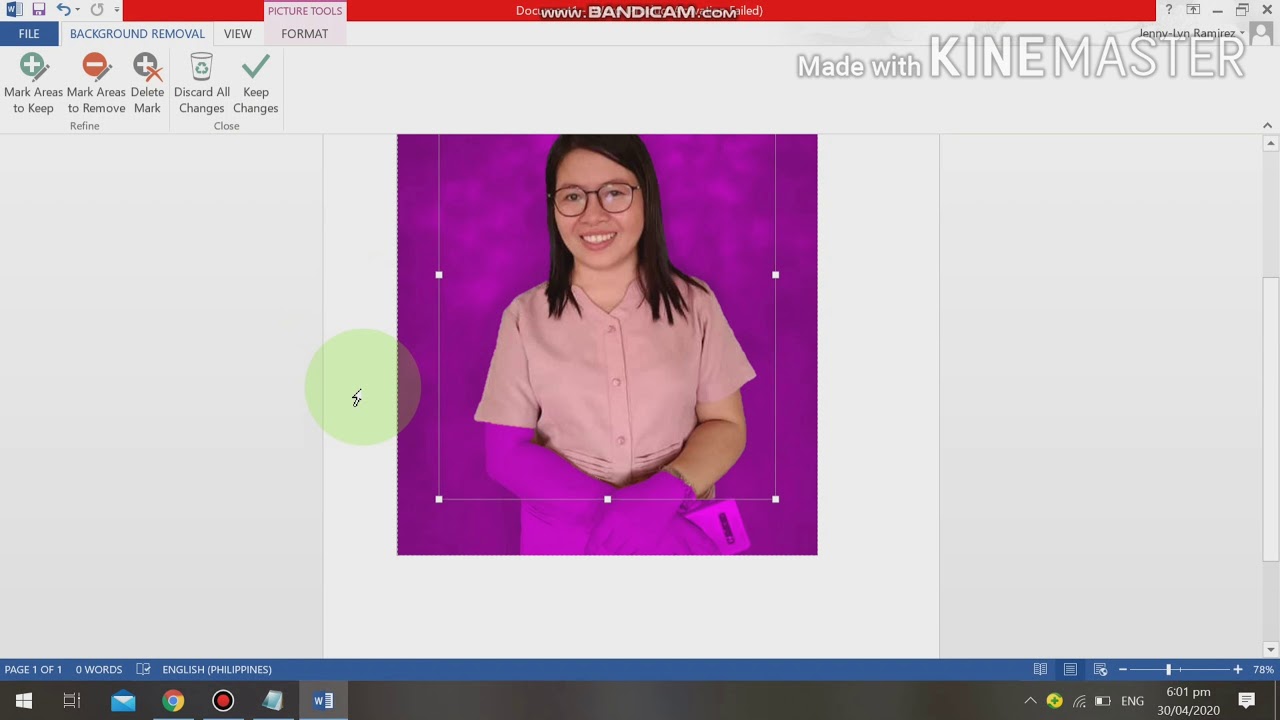Open Windows Start menu
The width and height of the screenshot is (1280, 720).
pos(24,701)
